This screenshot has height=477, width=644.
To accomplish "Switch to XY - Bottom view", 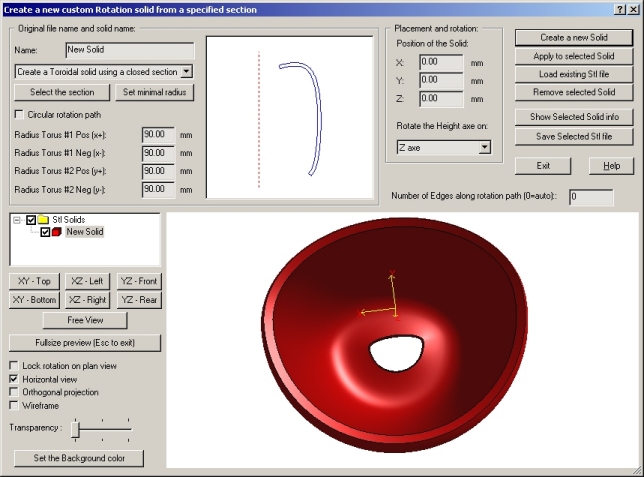I will (x=34, y=300).
